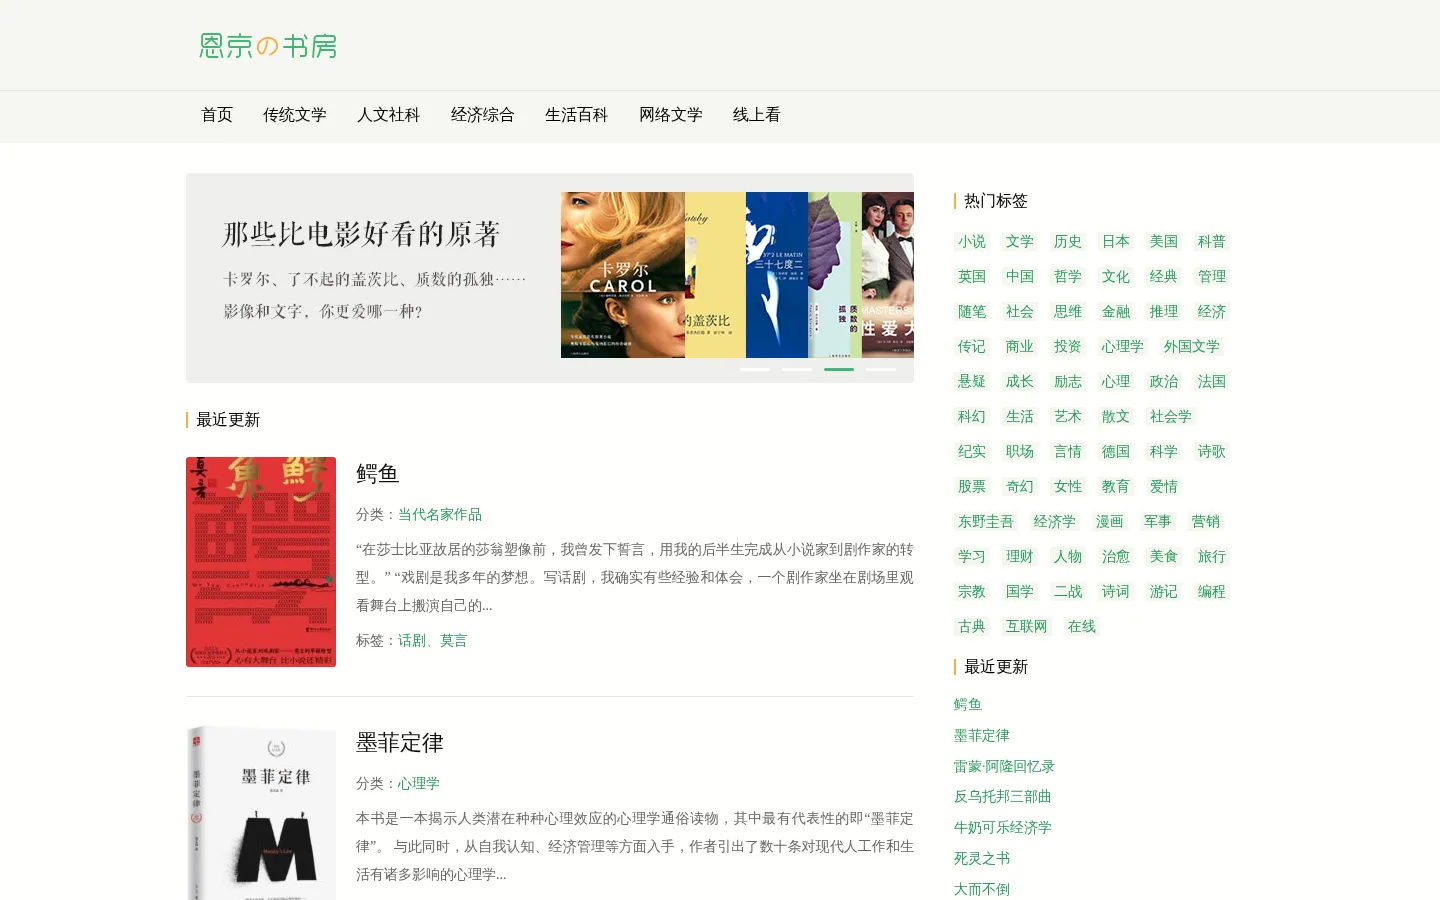Open the 鳄鱼 book cover thumbnail
The width and height of the screenshot is (1440, 900).
coord(261,562)
